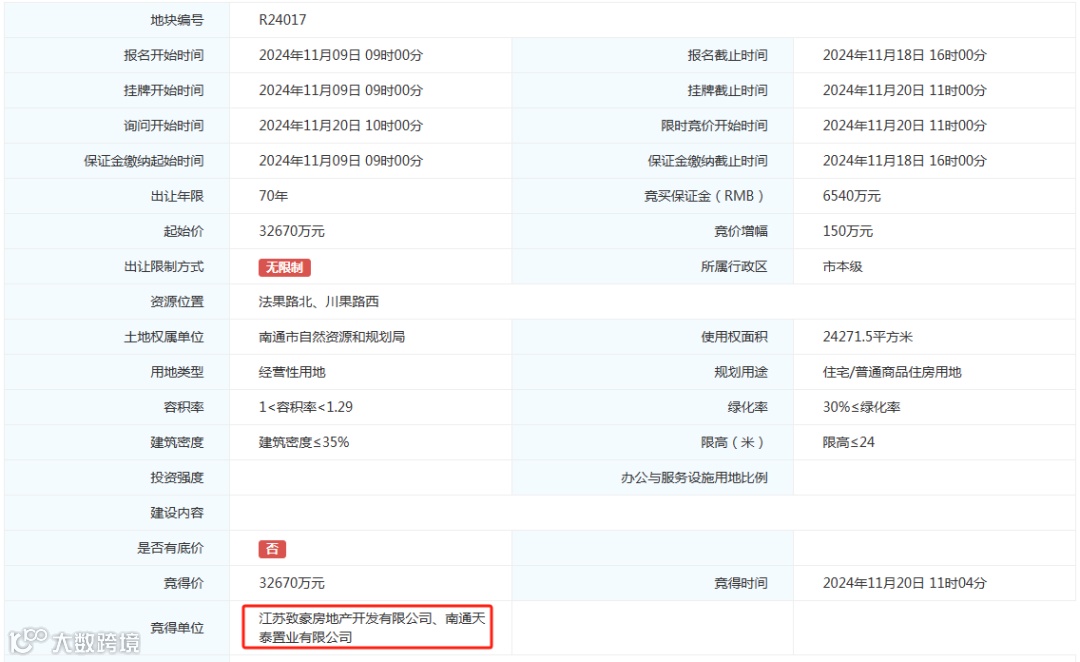Click the 所属行政区 label
The height and width of the screenshot is (662, 1080).
(734, 267)
